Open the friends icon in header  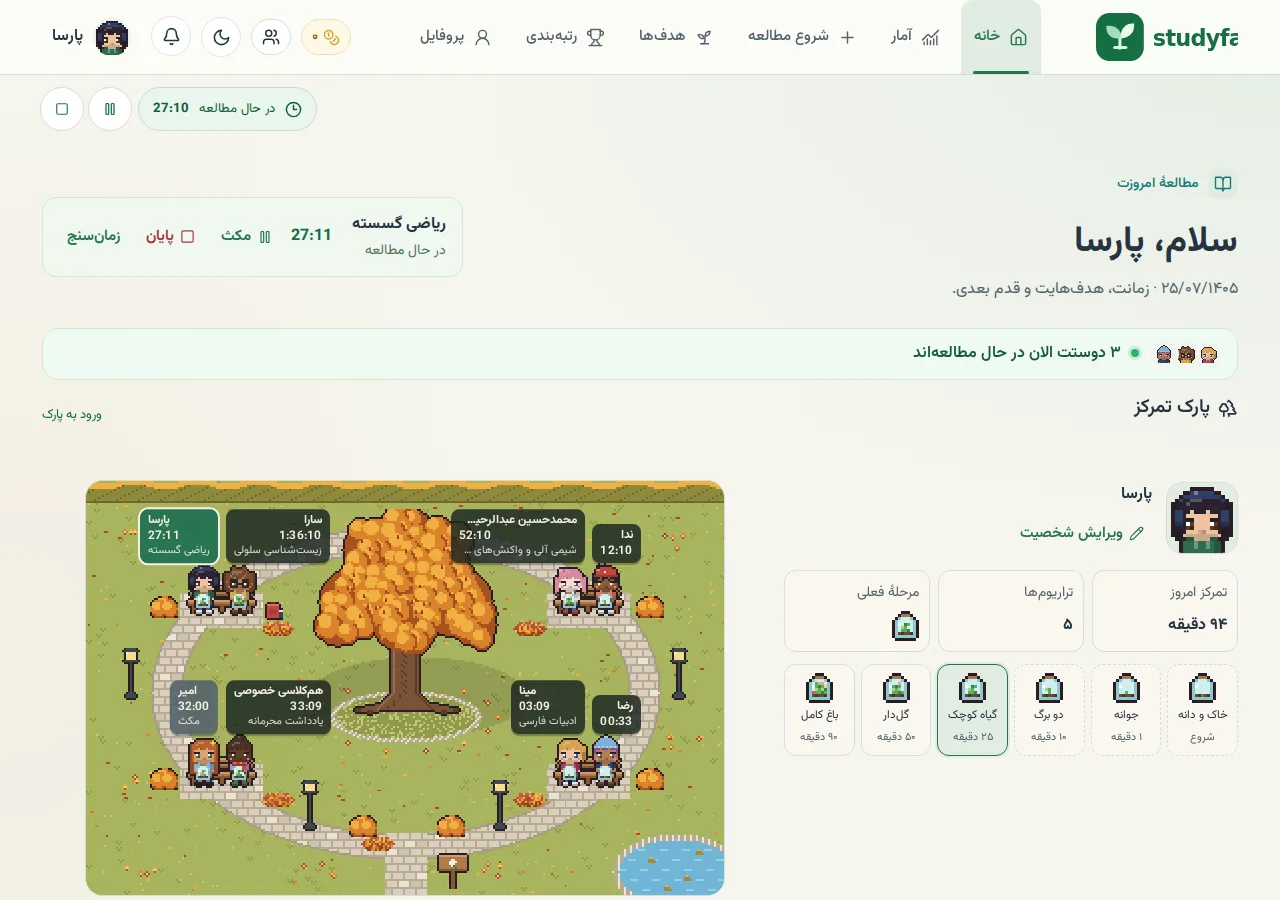coord(271,37)
